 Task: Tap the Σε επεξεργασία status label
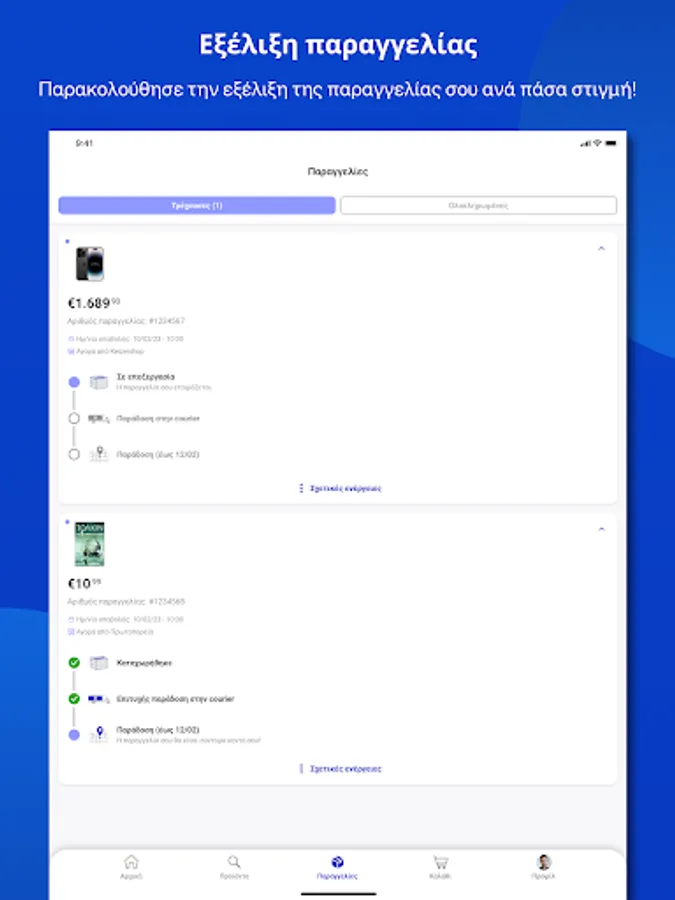coord(146,377)
